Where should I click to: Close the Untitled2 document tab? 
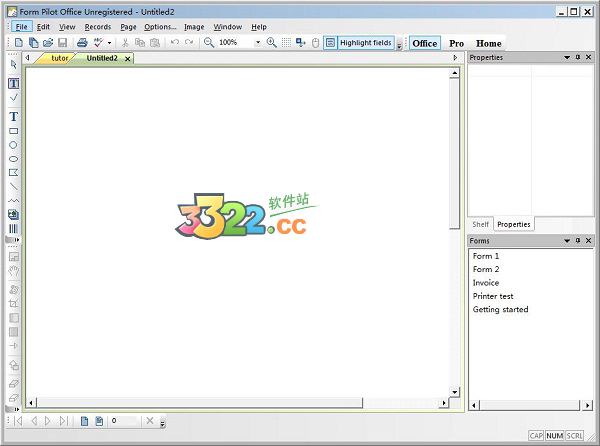127,59
